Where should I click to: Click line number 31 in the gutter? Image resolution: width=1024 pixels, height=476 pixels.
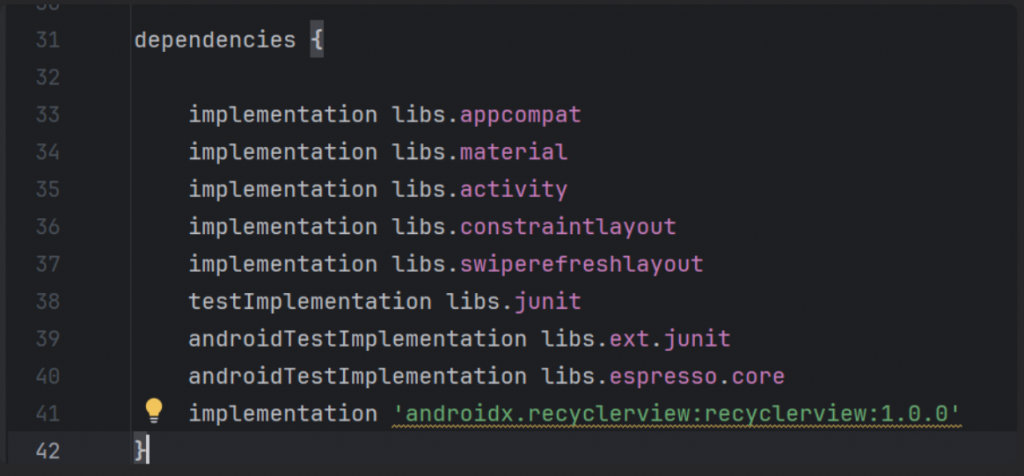pyautogui.click(x=48, y=40)
